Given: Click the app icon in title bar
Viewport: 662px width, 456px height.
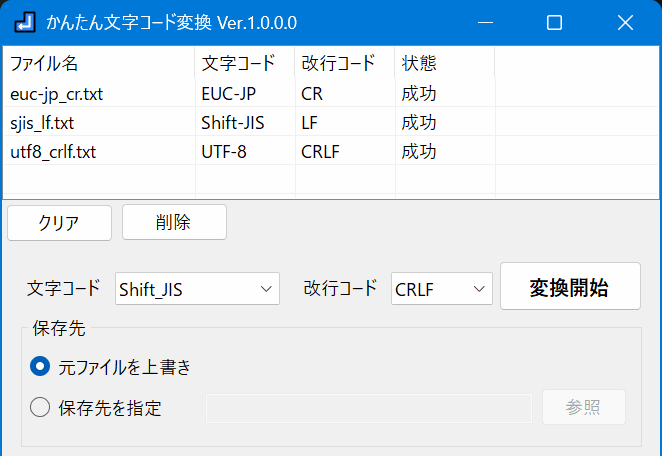Looking at the screenshot, I should pos(24,22).
